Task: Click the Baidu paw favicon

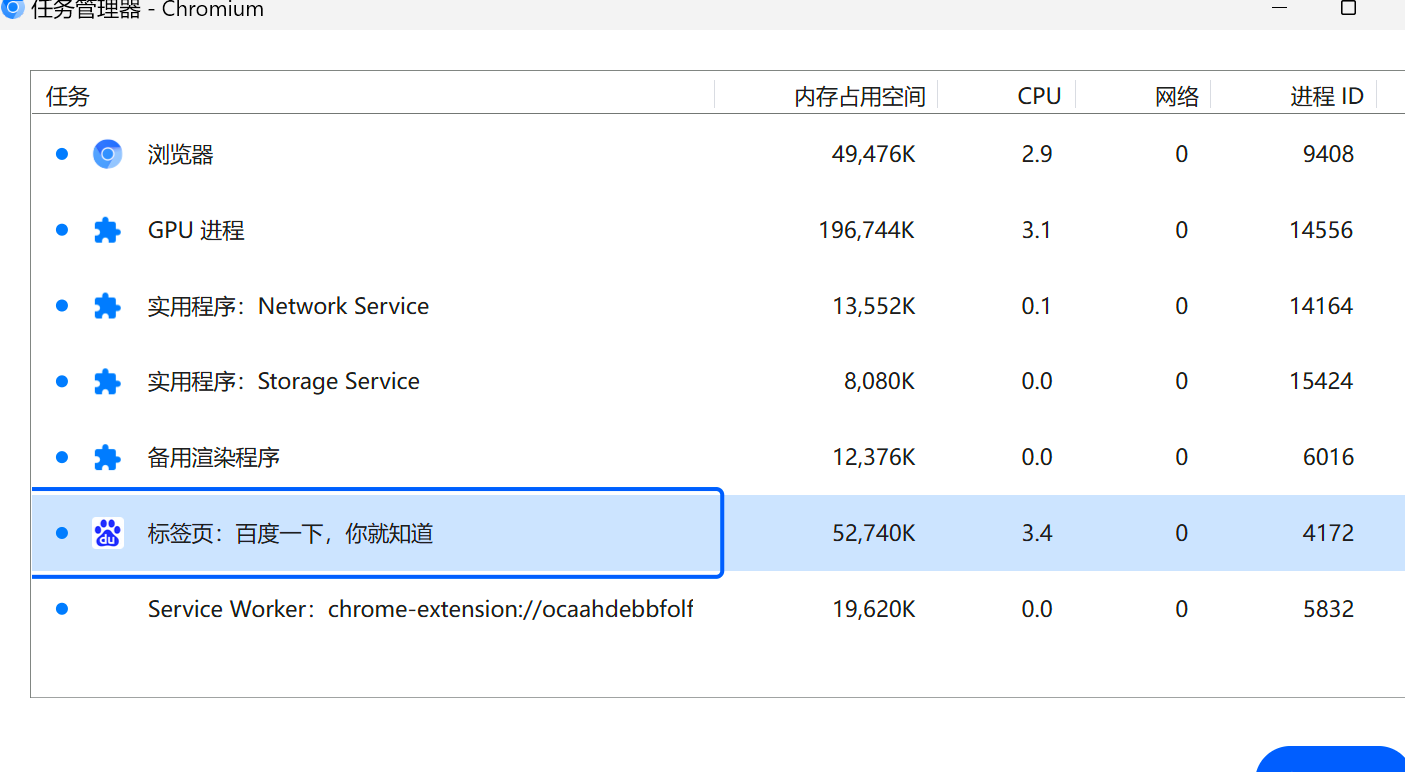Action: coord(107,533)
